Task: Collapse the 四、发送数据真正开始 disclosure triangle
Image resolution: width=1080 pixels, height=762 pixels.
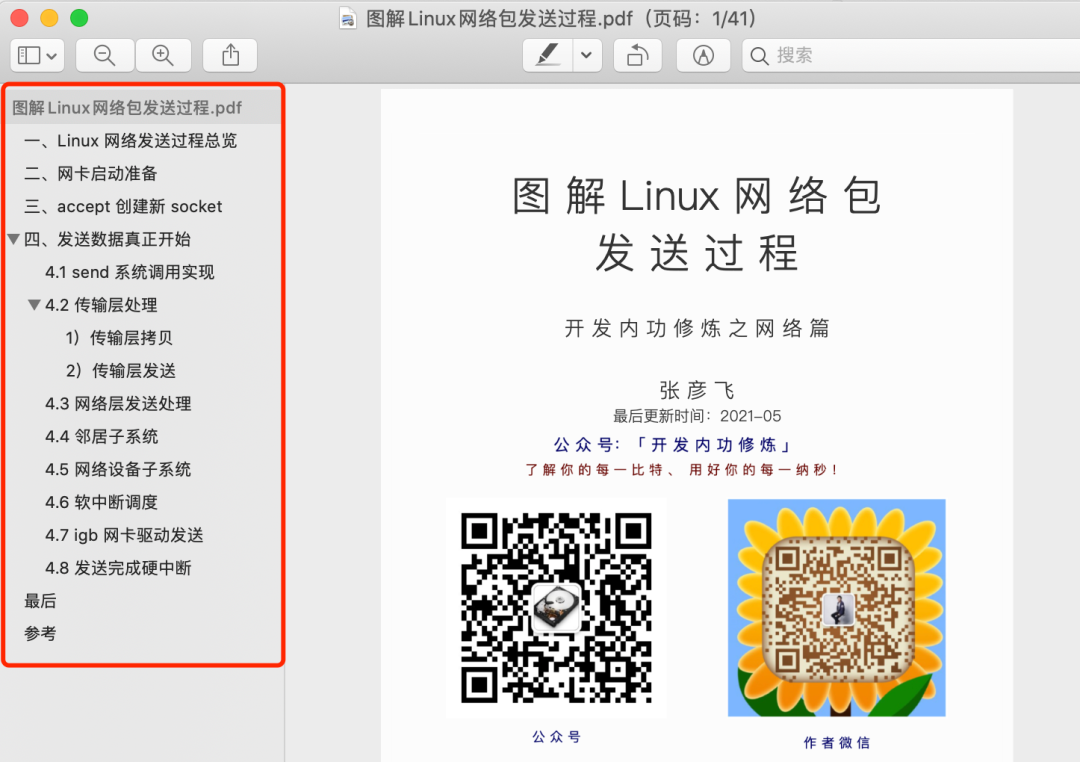Action: [x=13, y=239]
